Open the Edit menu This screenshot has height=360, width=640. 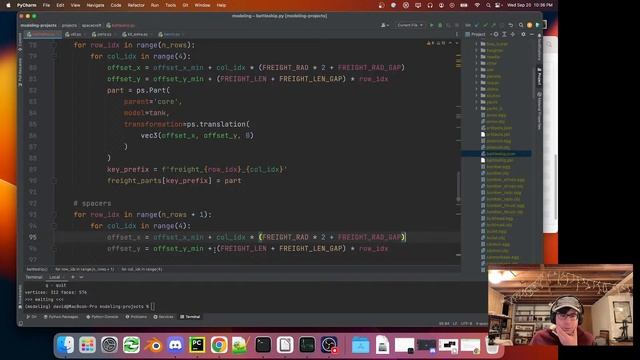[60, 5]
